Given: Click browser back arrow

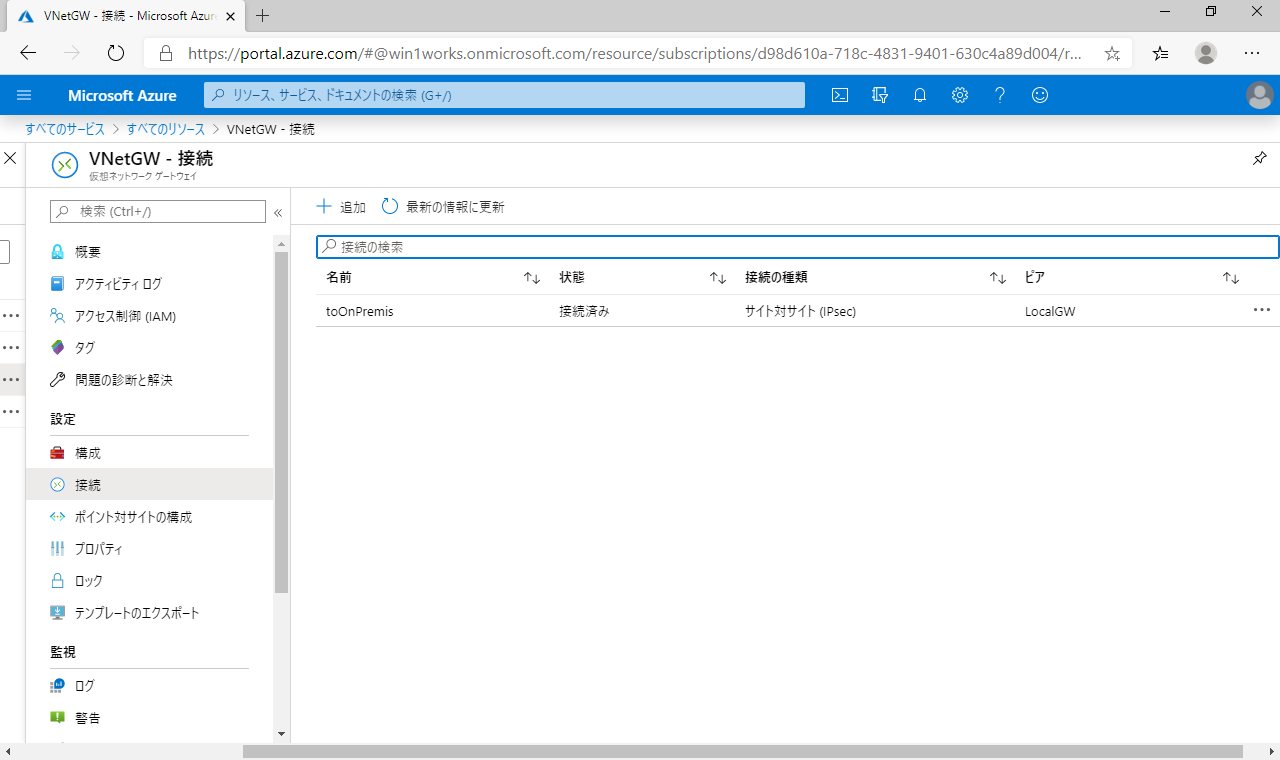Looking at the screenshot, I should point(28,53).
